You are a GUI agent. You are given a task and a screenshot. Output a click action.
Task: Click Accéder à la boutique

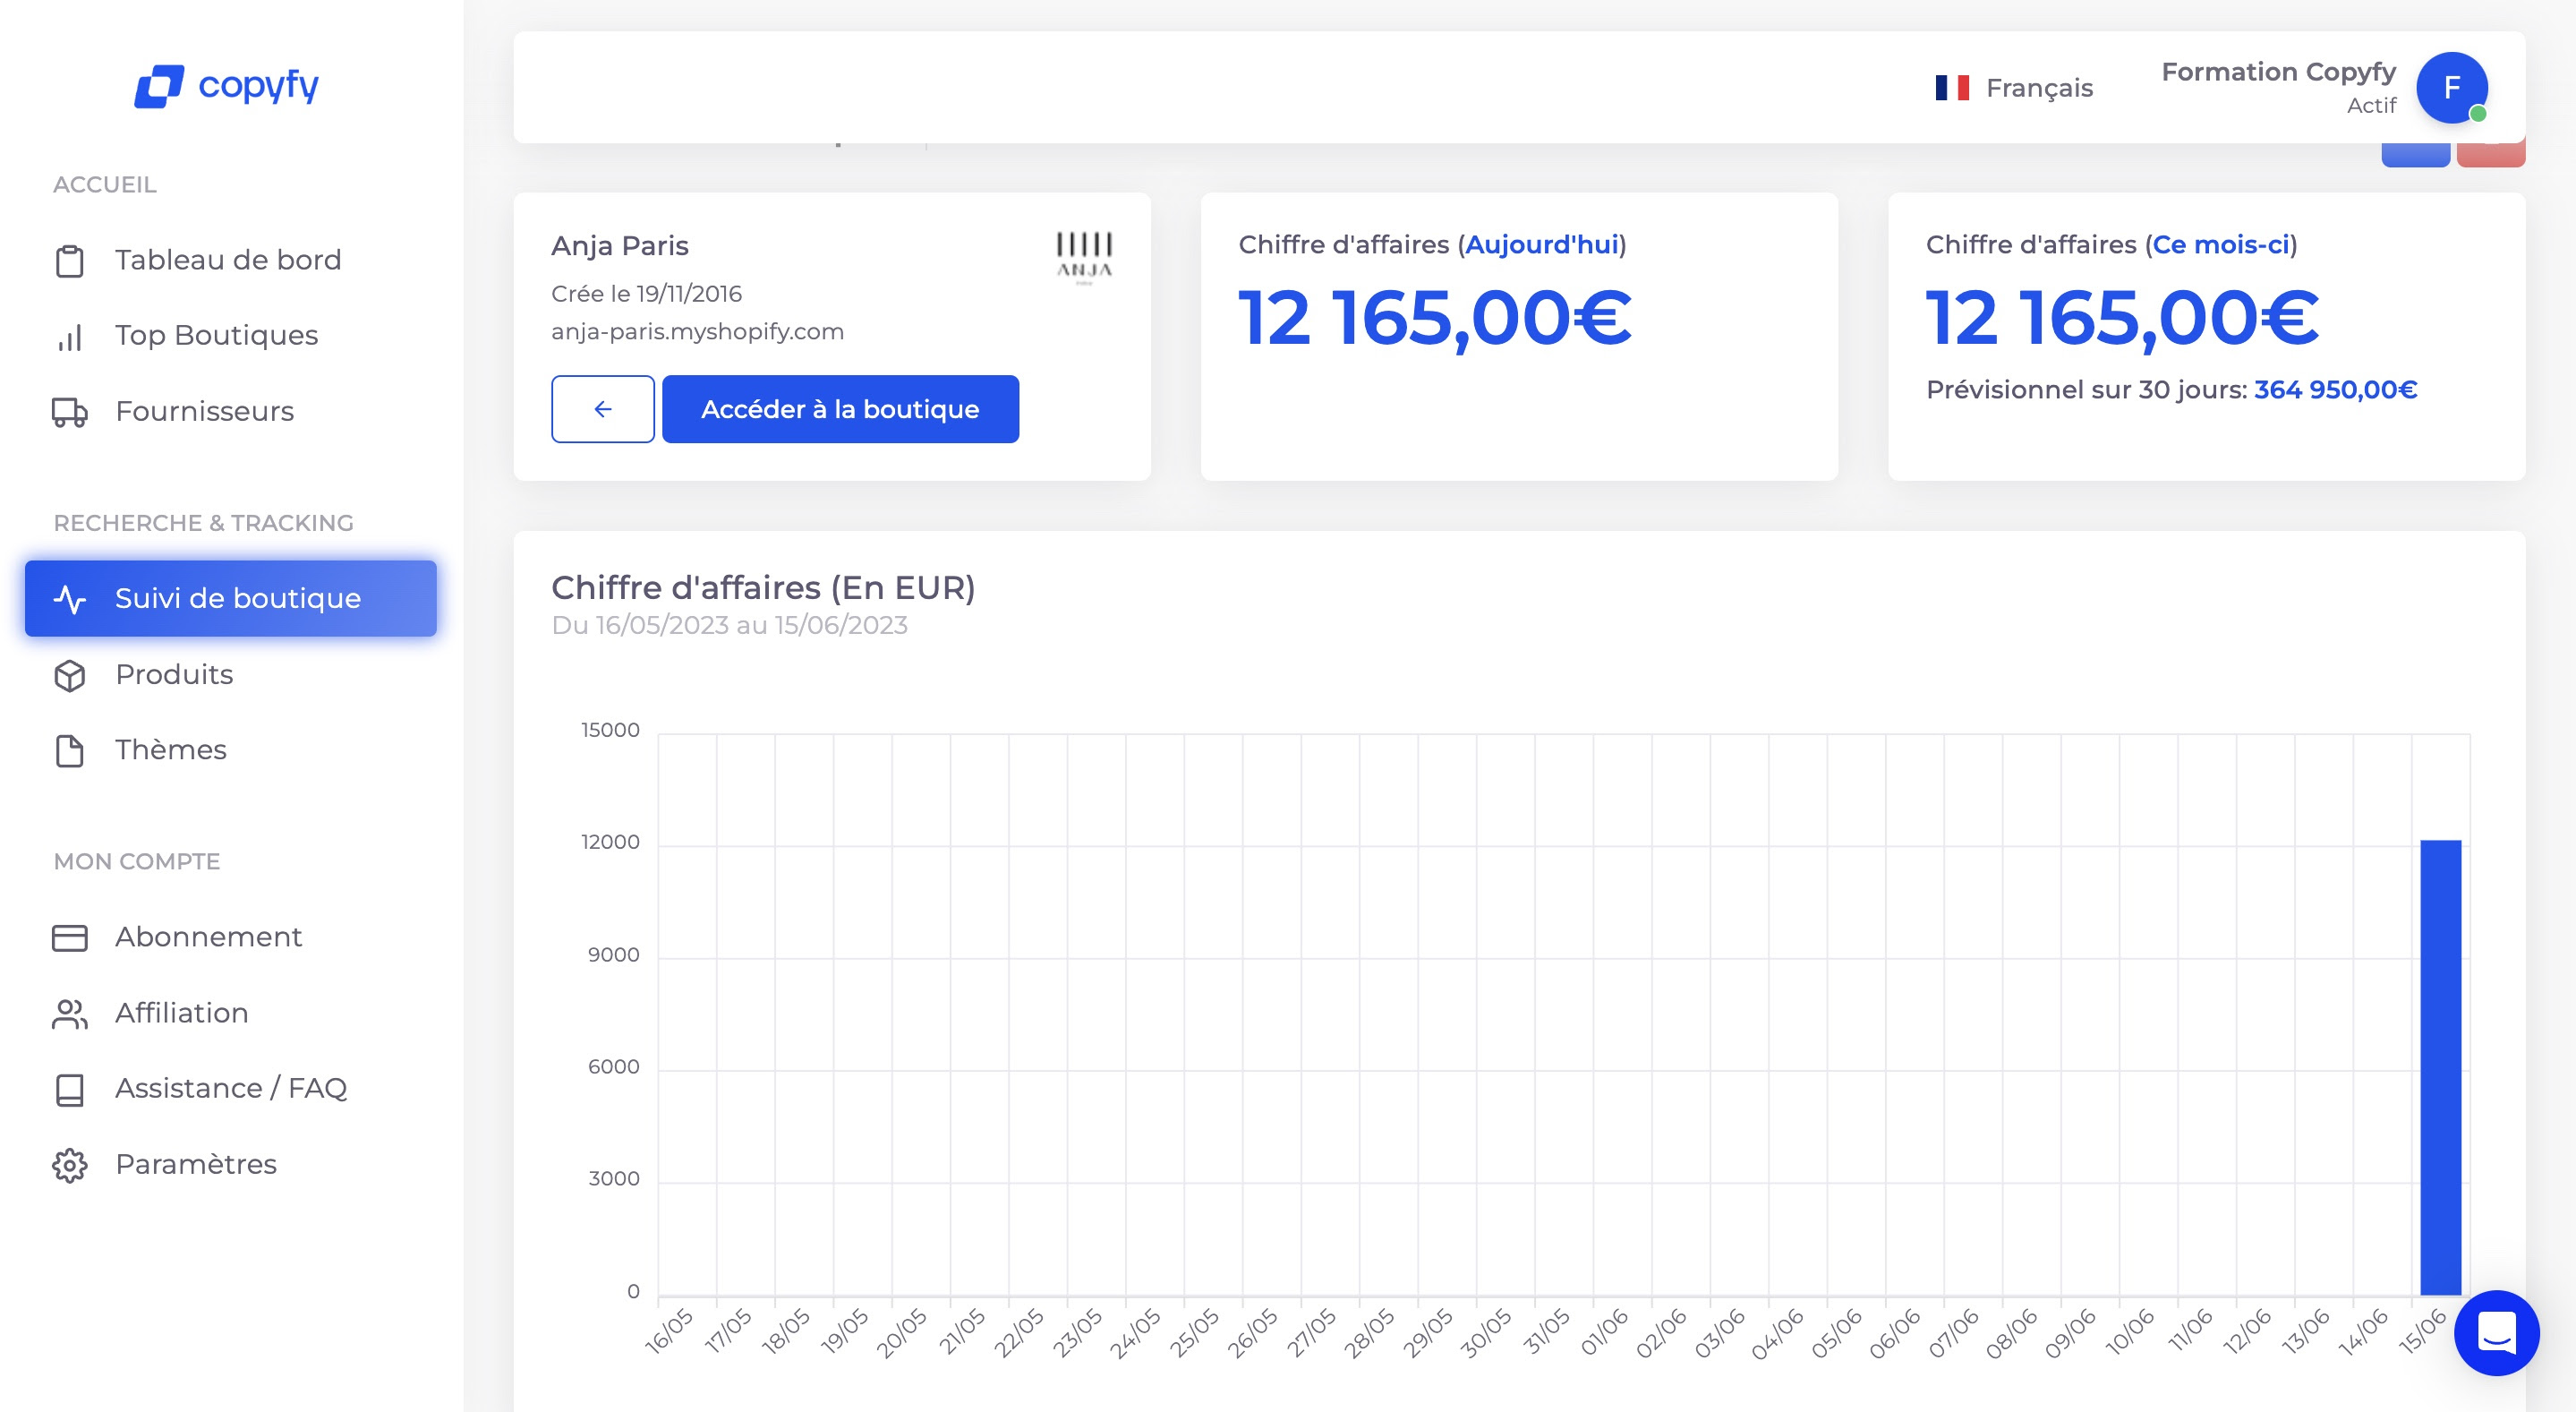(840, 409)
